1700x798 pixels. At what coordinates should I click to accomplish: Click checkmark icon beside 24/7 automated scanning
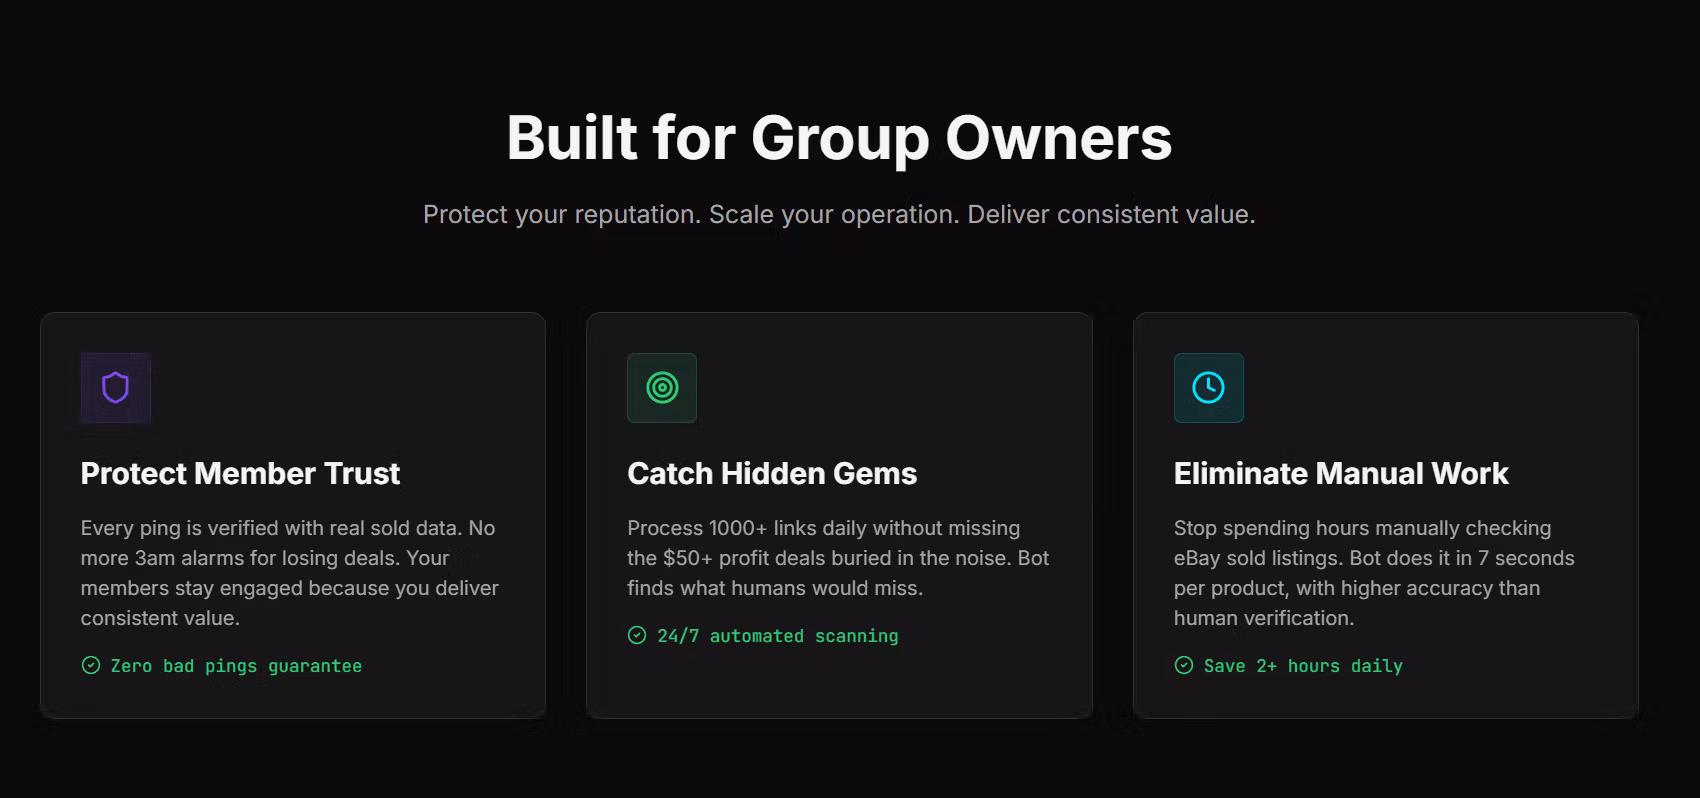tap(637, 636)
